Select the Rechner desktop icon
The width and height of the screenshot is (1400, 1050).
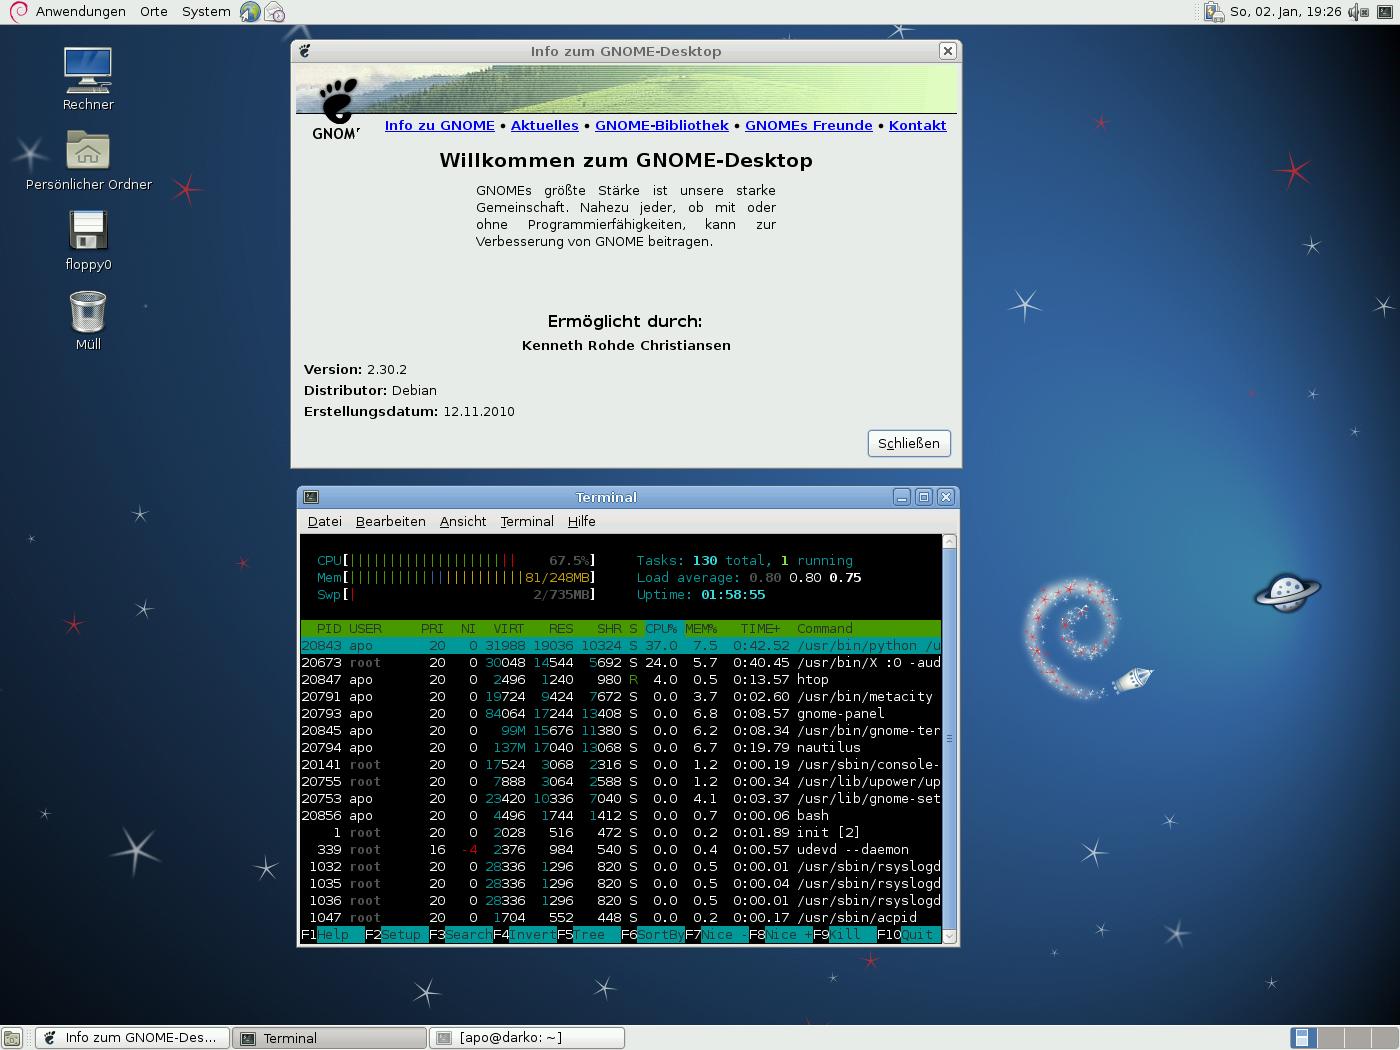(88, 79)
